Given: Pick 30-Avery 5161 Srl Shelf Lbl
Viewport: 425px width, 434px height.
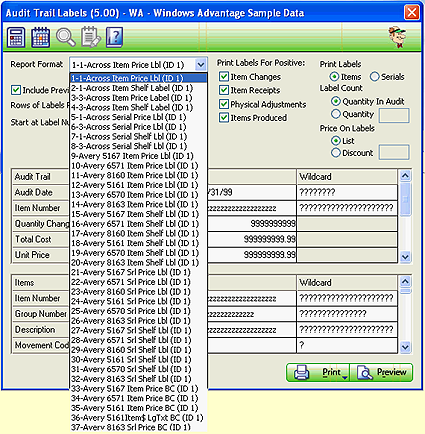Looking at the screenshot, I should pyautogui.click(x=138, y=359).
